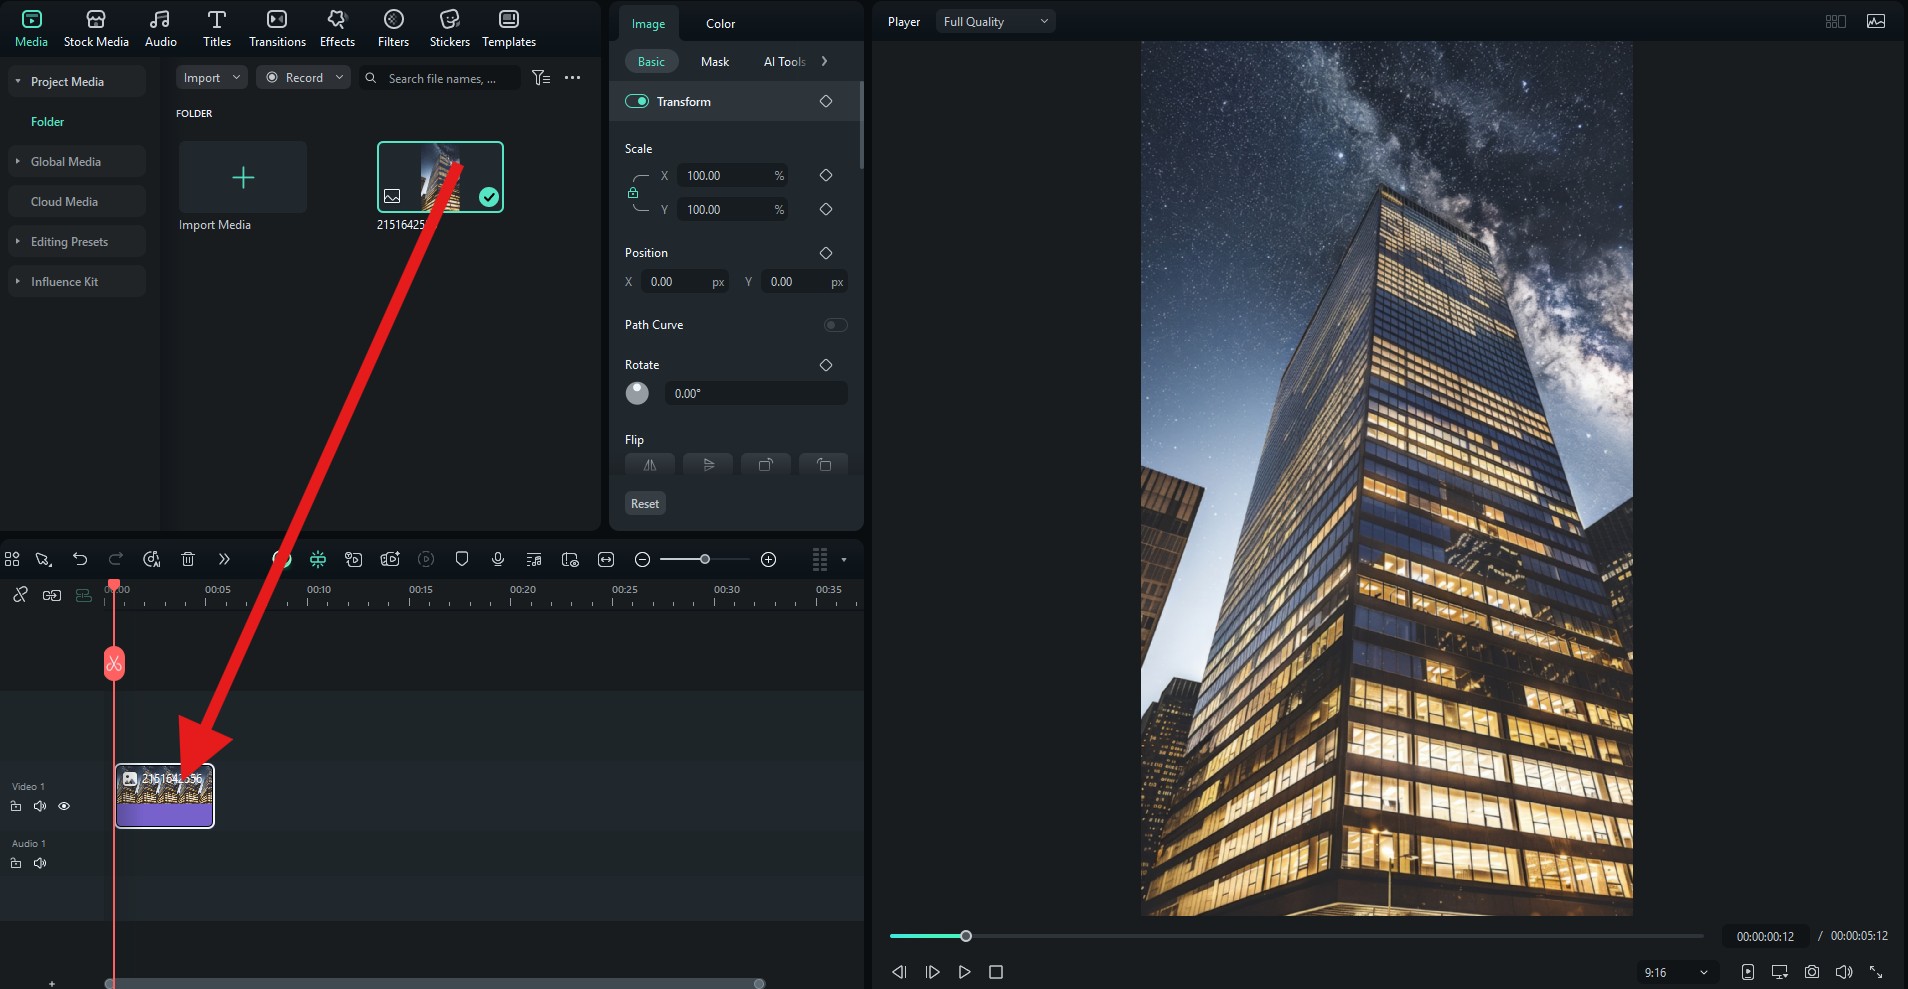Expand the Editing Presets tree
The height and width of the screenshot is (989, 1908).
tap(17, 241)
